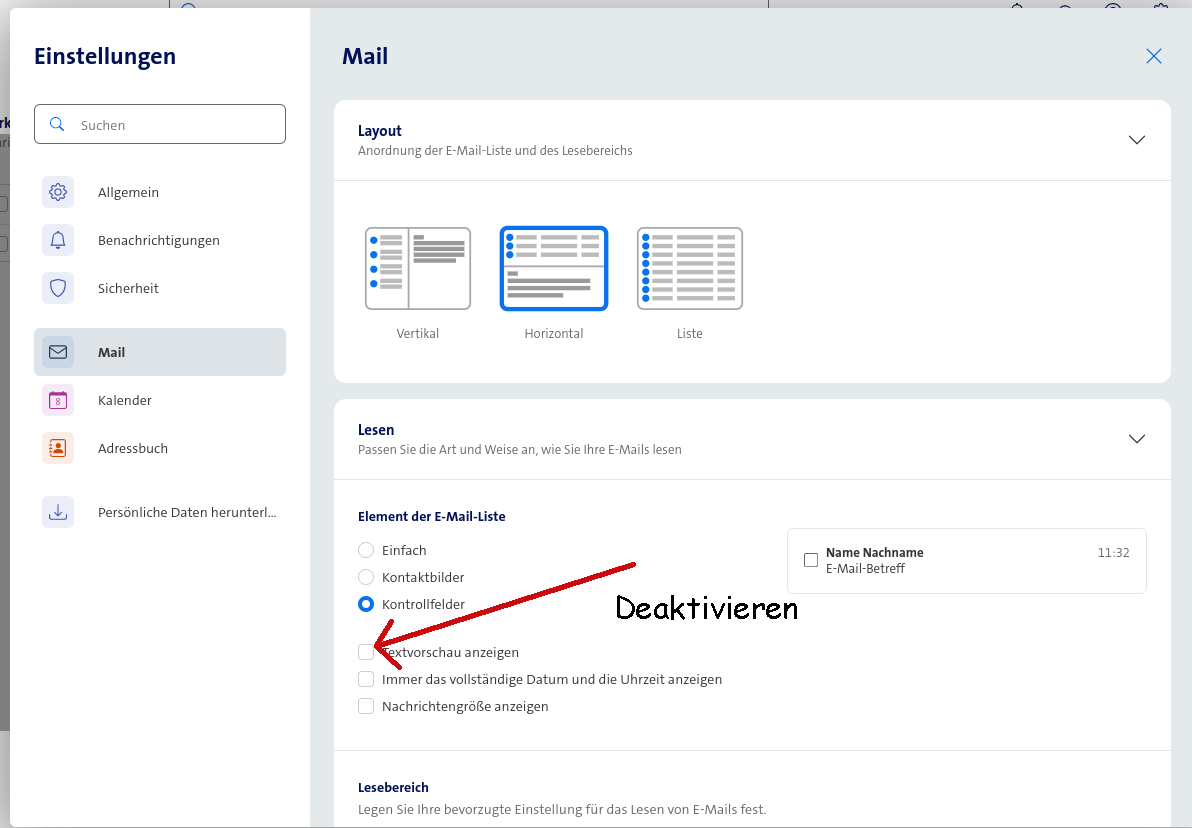Check Immer das vollständige Datum option
Image resolution: width=1192 pixels, height=828 pixels.
coord(366,679)
